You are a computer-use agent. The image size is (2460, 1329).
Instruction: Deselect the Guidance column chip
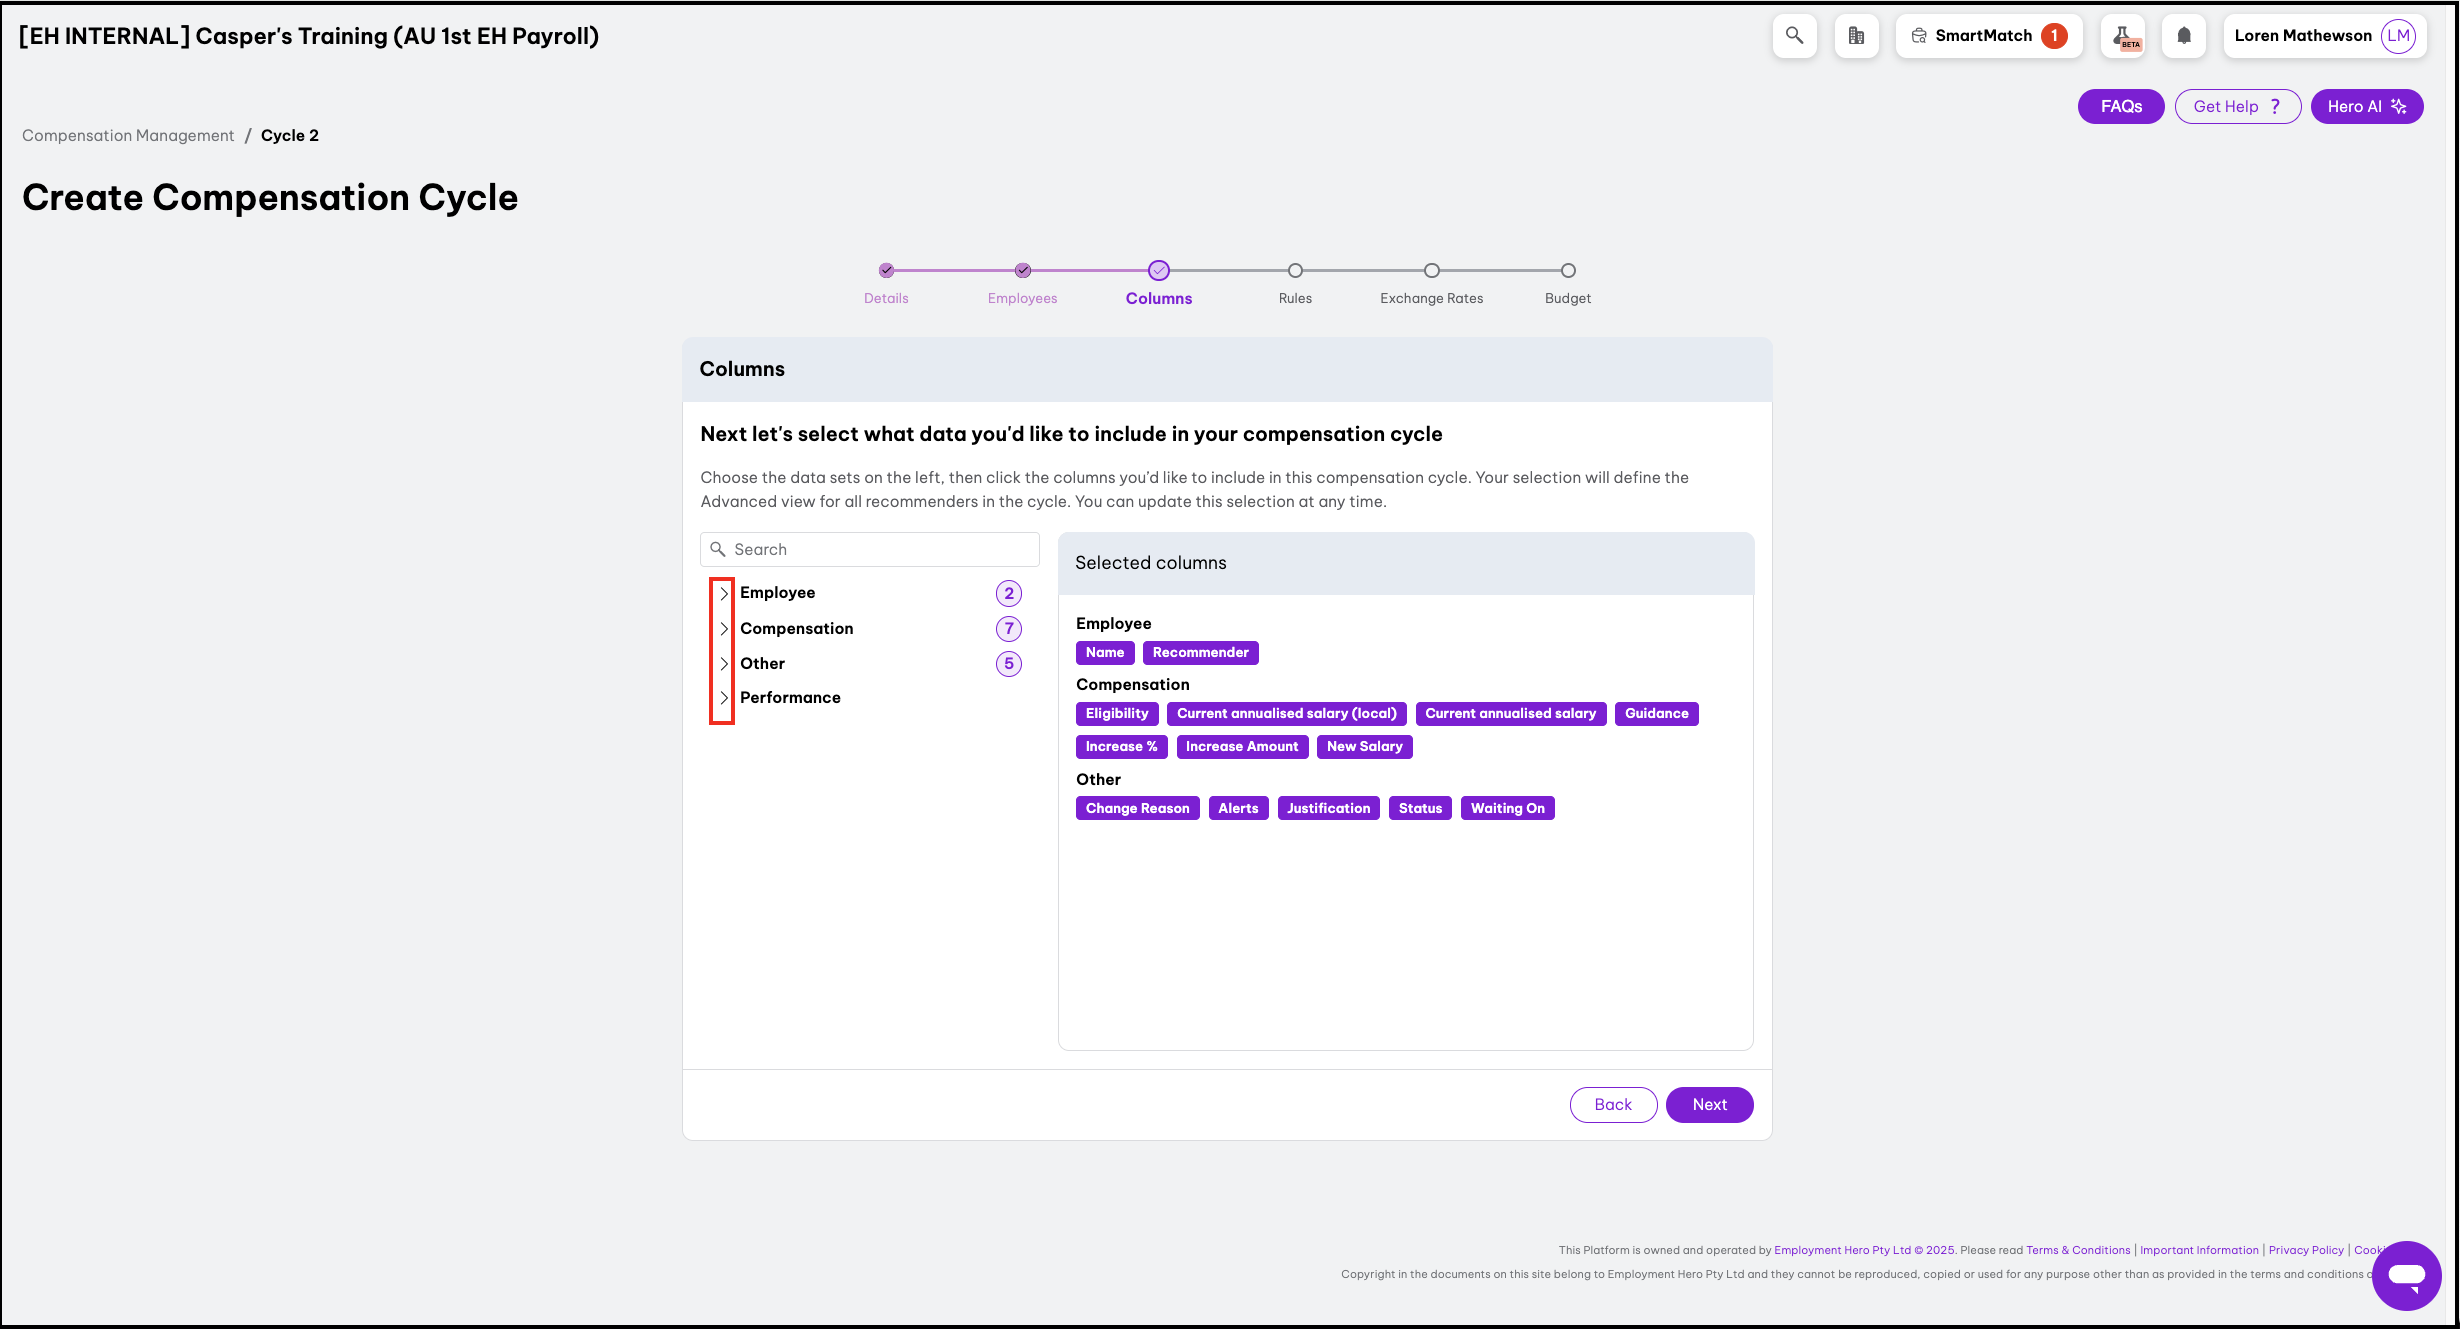pyautogui.click(x=1656, y=713)
